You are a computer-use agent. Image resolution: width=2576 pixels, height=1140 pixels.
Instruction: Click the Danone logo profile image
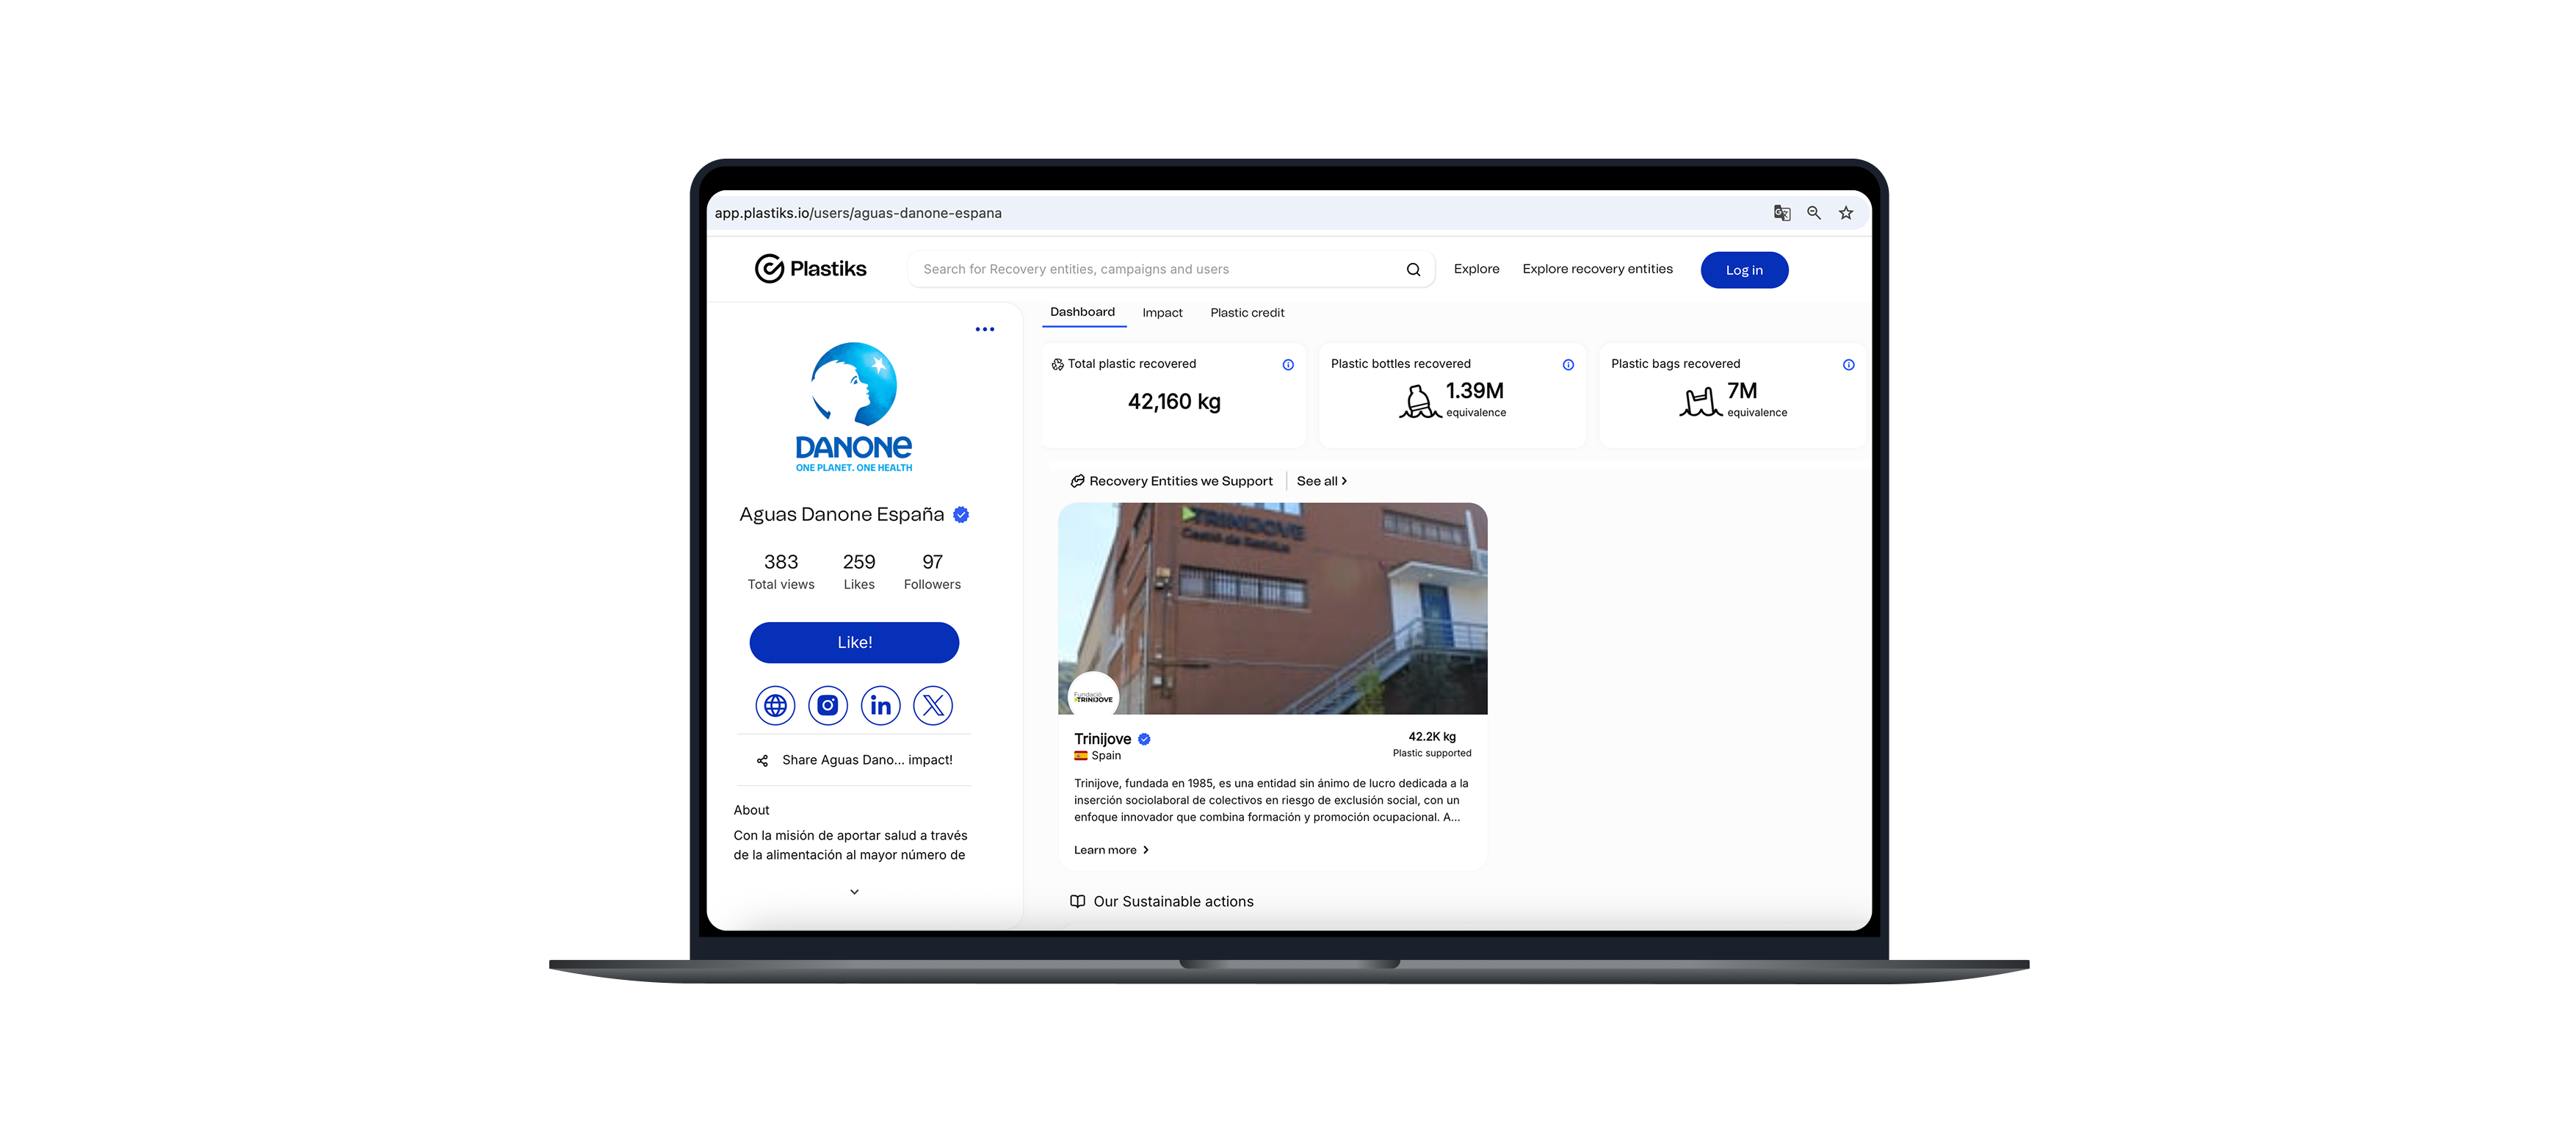tap(854, 407)
